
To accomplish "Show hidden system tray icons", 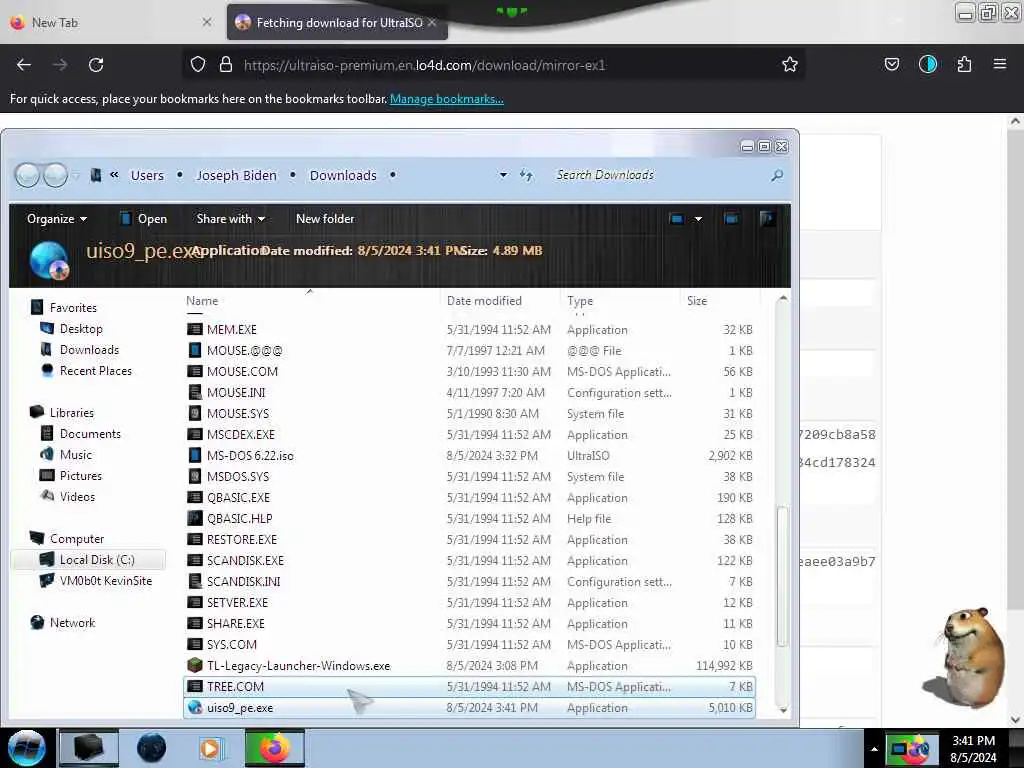I will [874, 749].
